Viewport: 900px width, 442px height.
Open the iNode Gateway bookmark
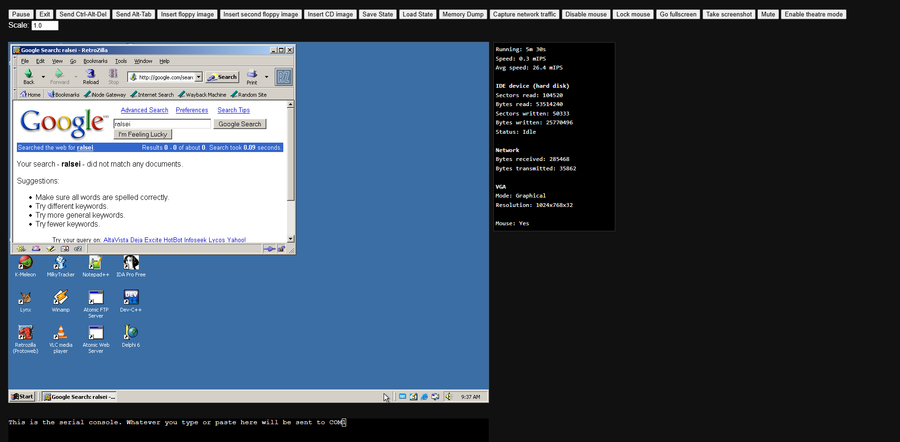104,94
